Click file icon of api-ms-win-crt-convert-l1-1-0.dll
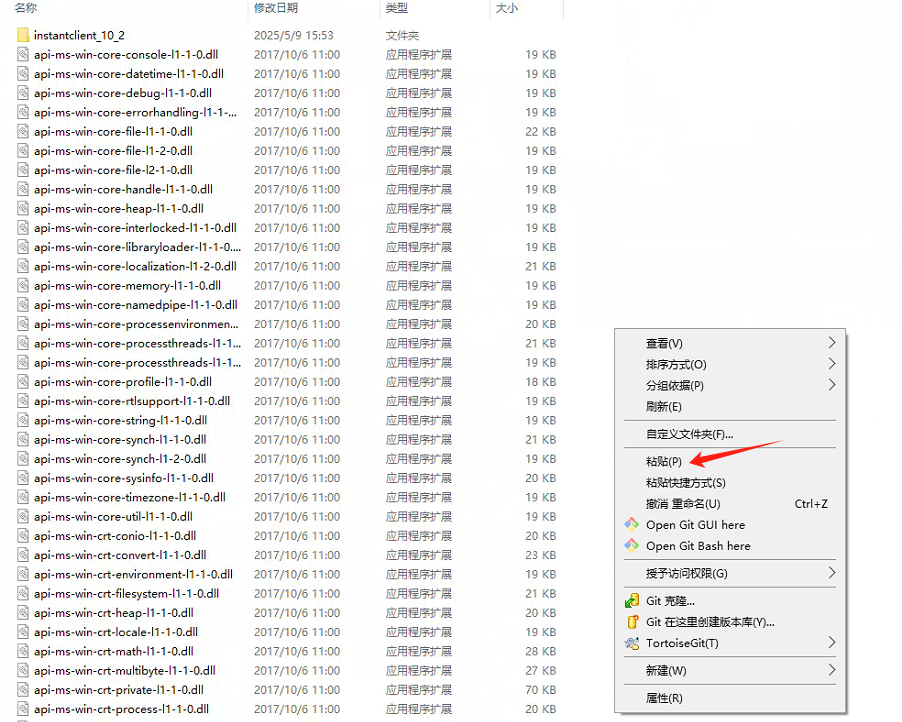Viewport: 902px width, 722px height. coord(23,555)
